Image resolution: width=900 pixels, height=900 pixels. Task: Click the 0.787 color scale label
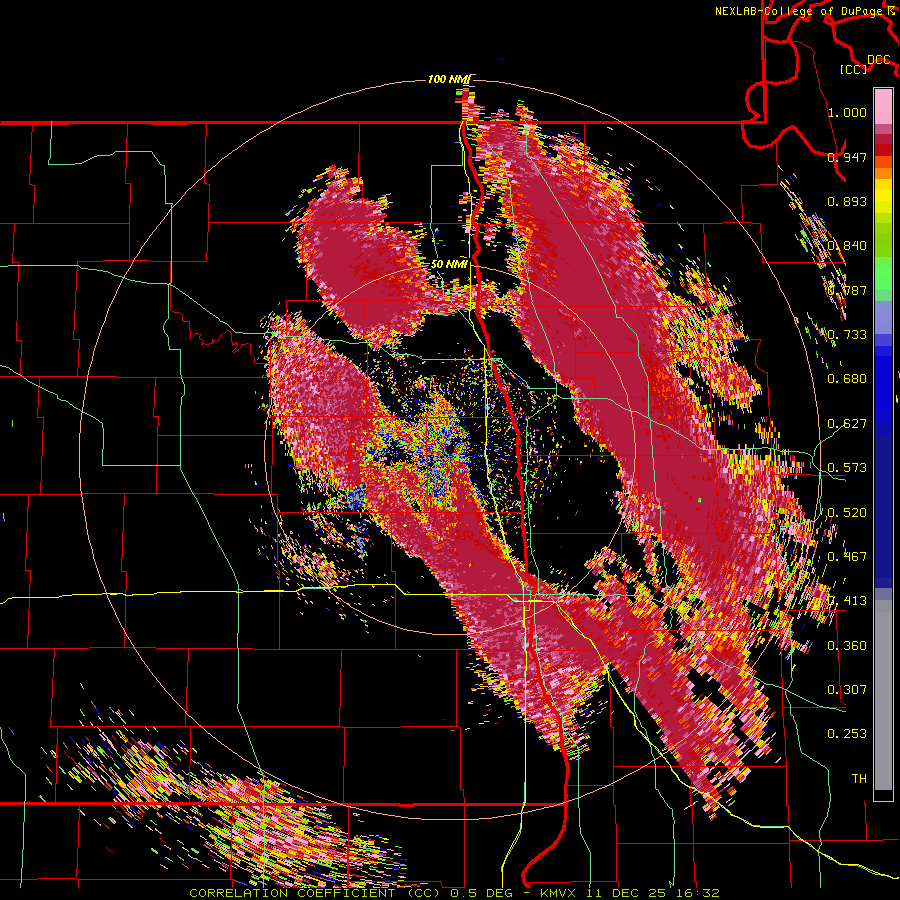pos(847,290)
